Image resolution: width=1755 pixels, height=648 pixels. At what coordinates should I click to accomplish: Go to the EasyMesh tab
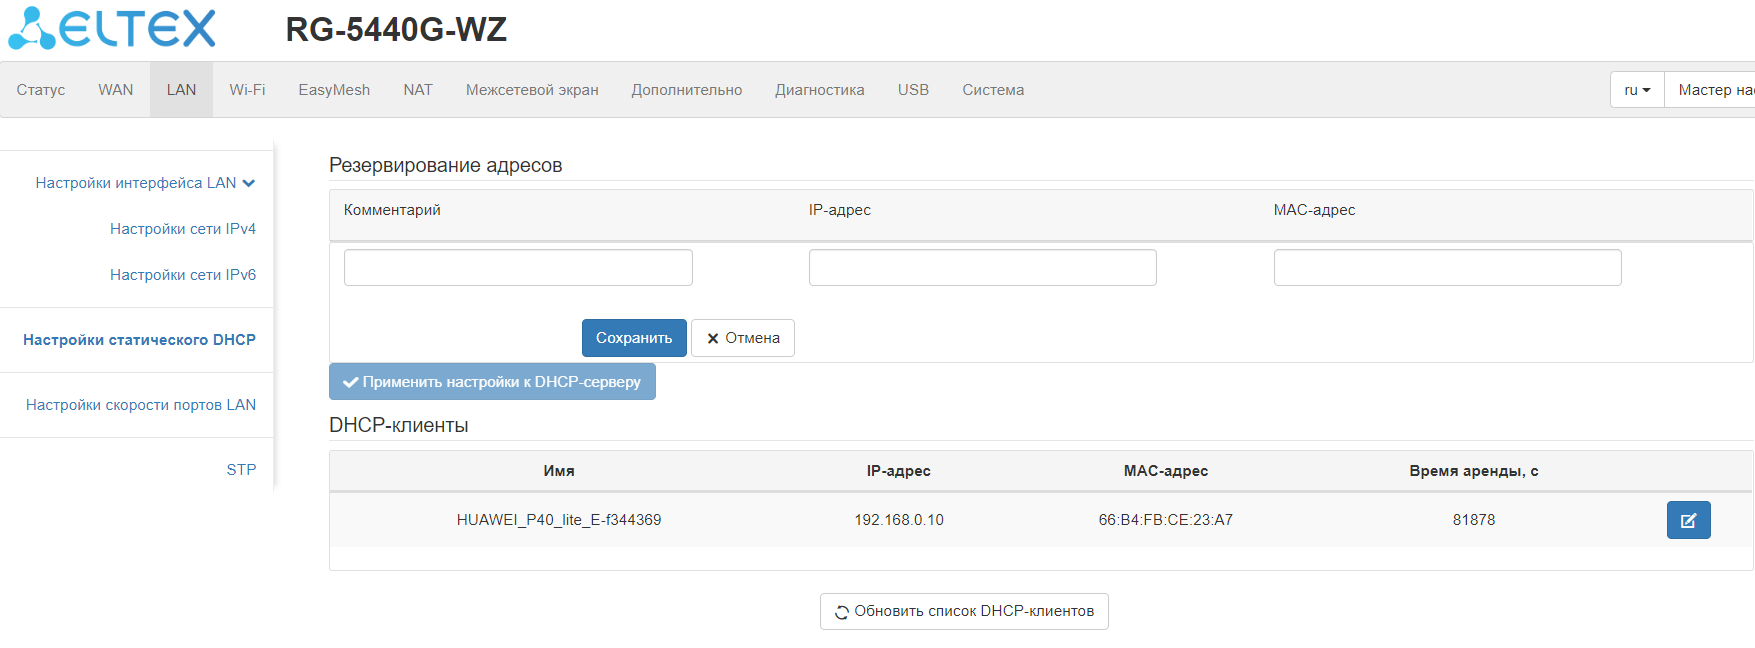tap(334, 90)
